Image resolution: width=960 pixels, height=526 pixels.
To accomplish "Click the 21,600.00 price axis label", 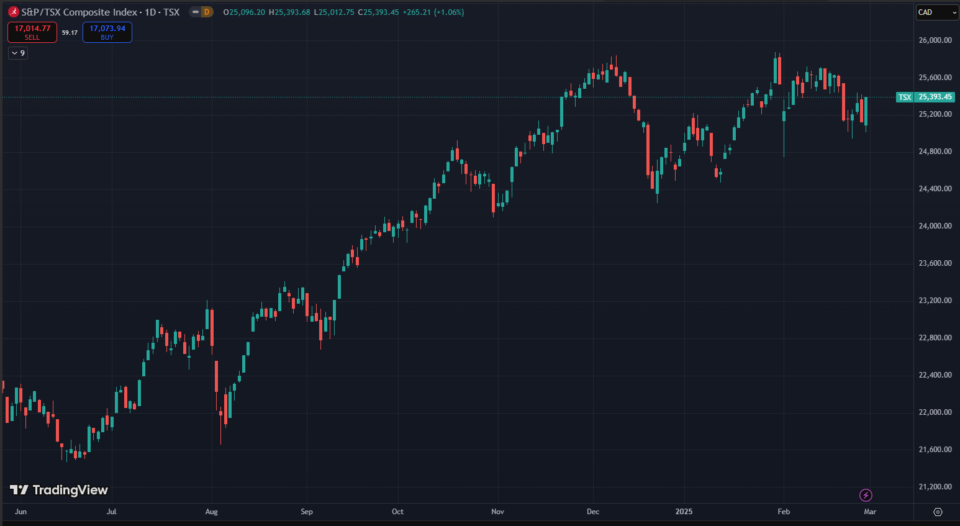I will [936, 449].
